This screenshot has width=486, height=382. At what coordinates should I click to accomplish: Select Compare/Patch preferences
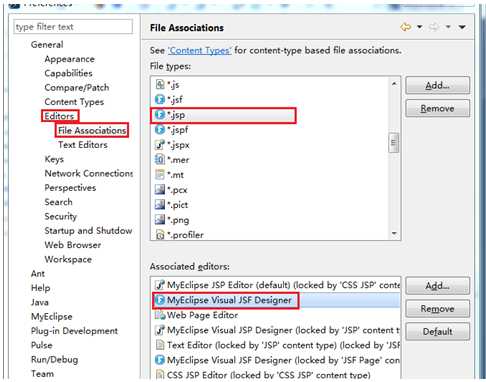click(x=77, y=87)
